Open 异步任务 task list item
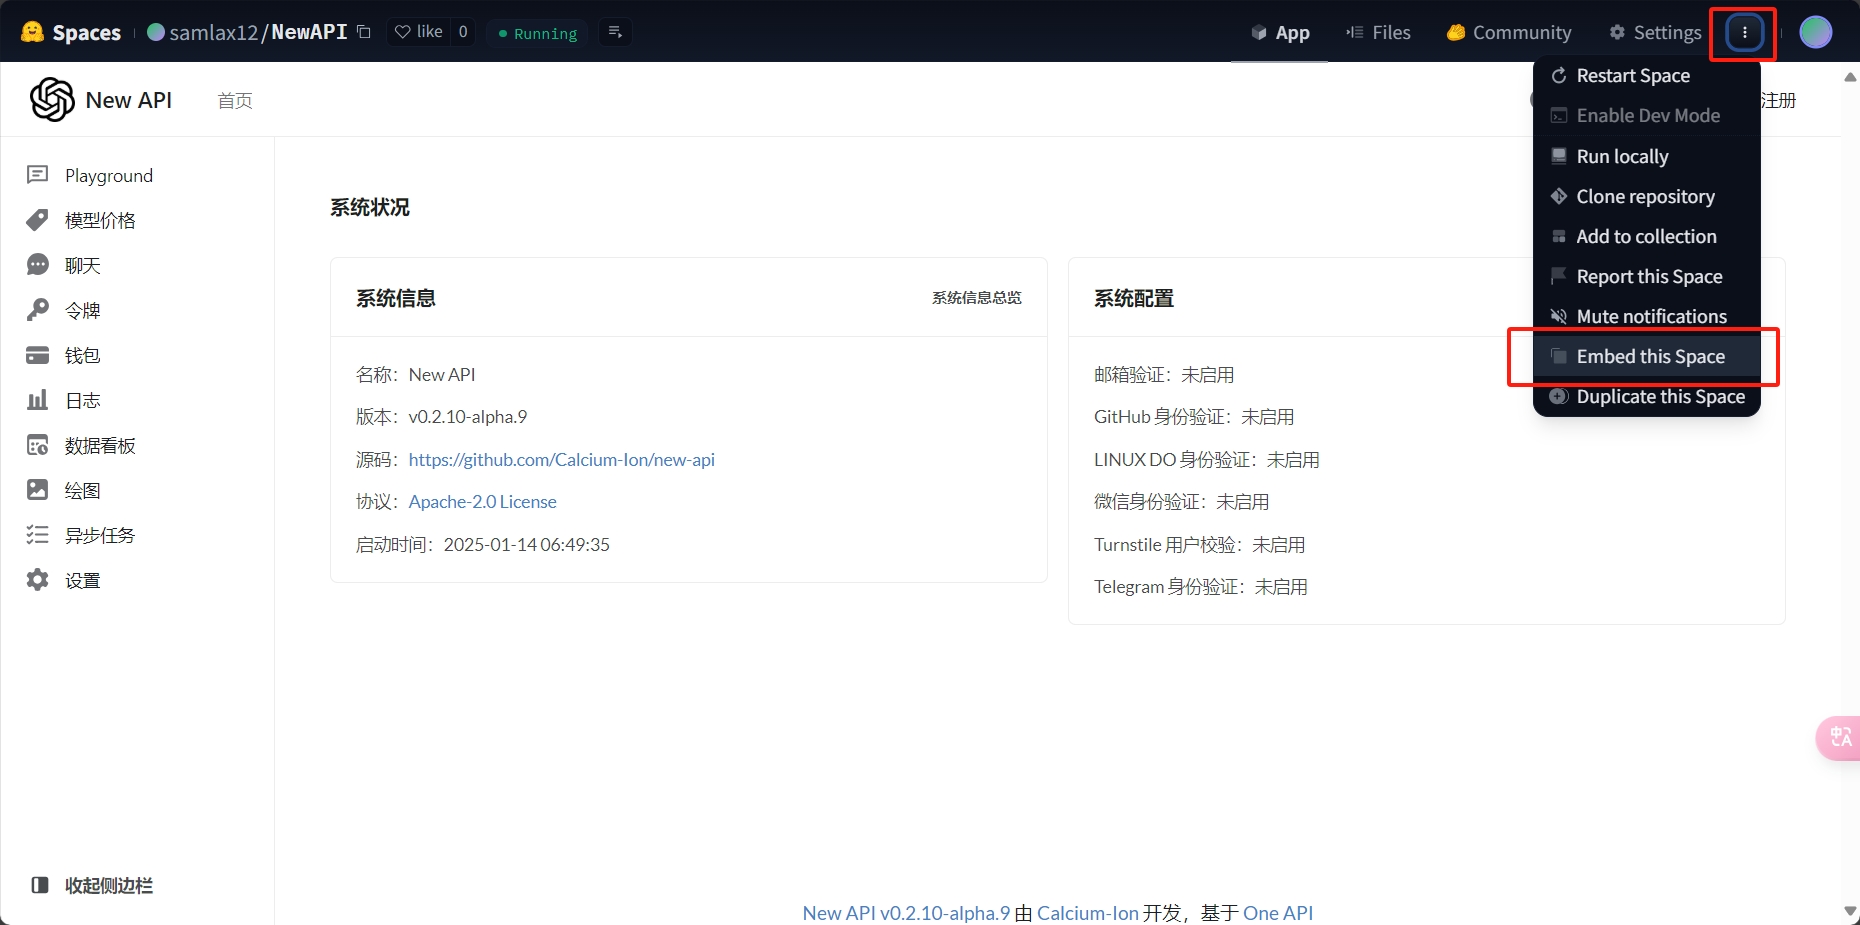The height and width of the screenshot is (925, 1860). (x=82, y=535)
